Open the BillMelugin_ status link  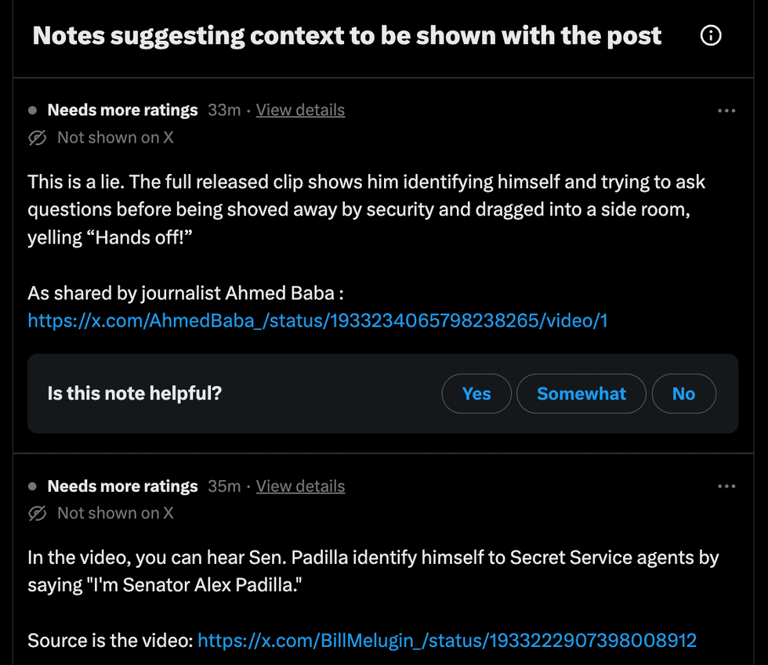[447, 641]
